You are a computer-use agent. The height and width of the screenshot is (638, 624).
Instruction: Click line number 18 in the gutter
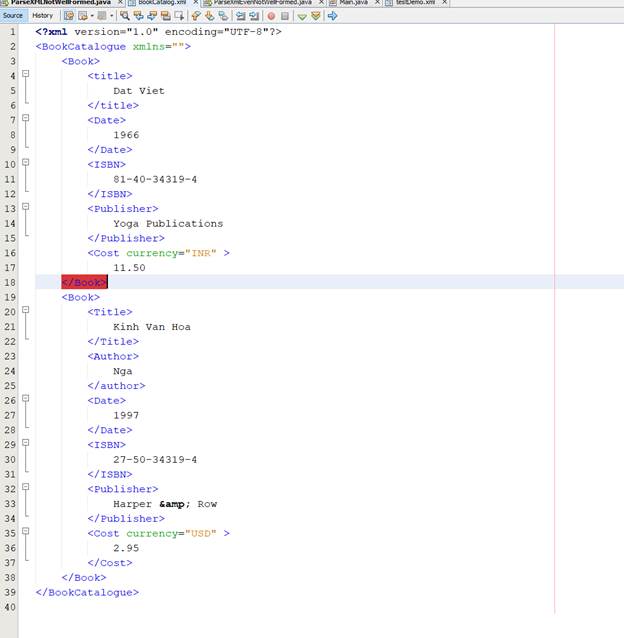tap(10, 282)
